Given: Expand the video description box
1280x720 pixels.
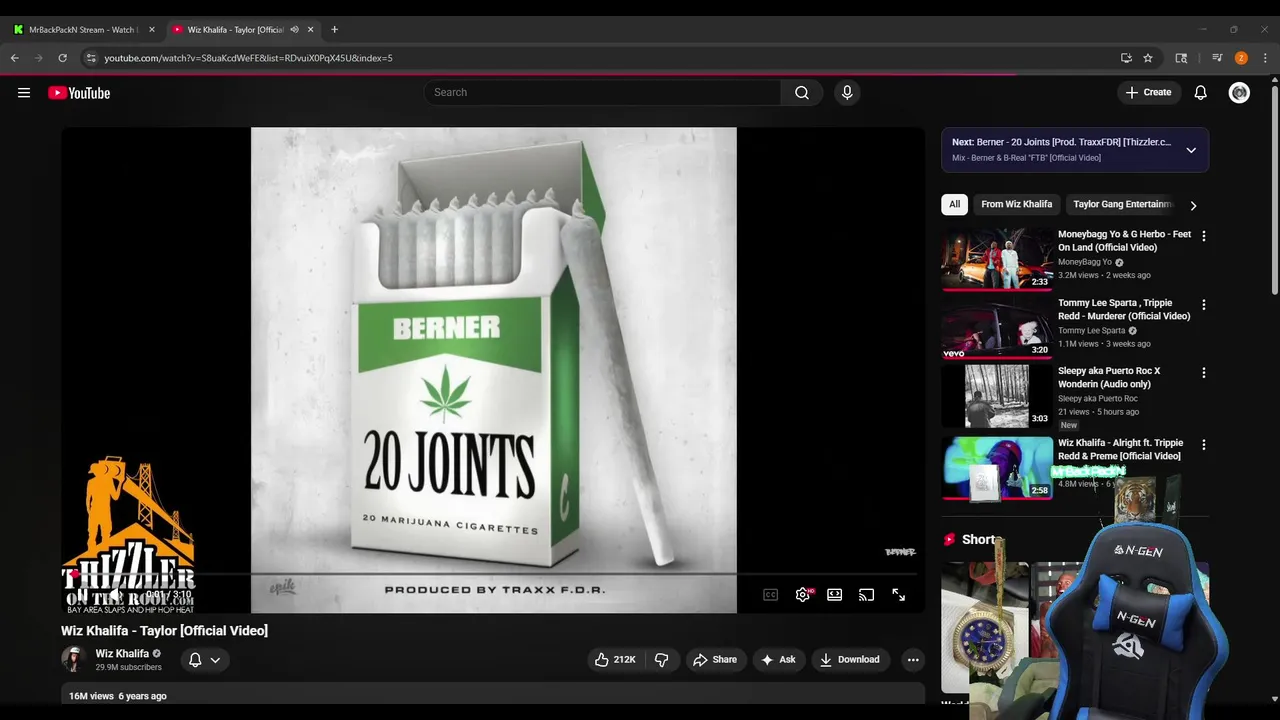Looking at the screenshot, I should [493, 695].
